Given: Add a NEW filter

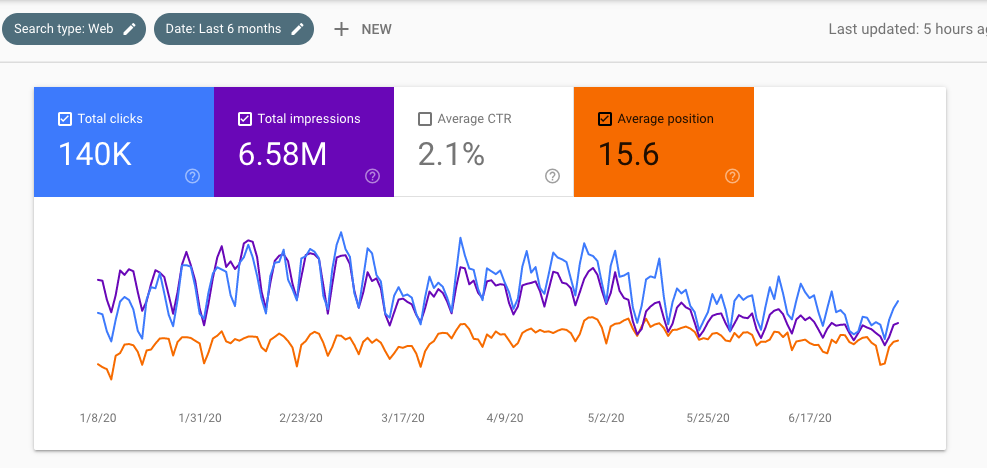Looking at the screenshot, I should click(363, 29).
